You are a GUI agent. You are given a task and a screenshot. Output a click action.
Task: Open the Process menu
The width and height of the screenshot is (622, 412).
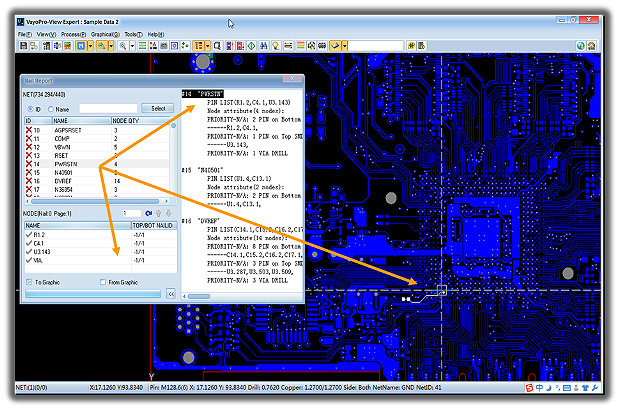pyautogui.click(x=72, y=34)
